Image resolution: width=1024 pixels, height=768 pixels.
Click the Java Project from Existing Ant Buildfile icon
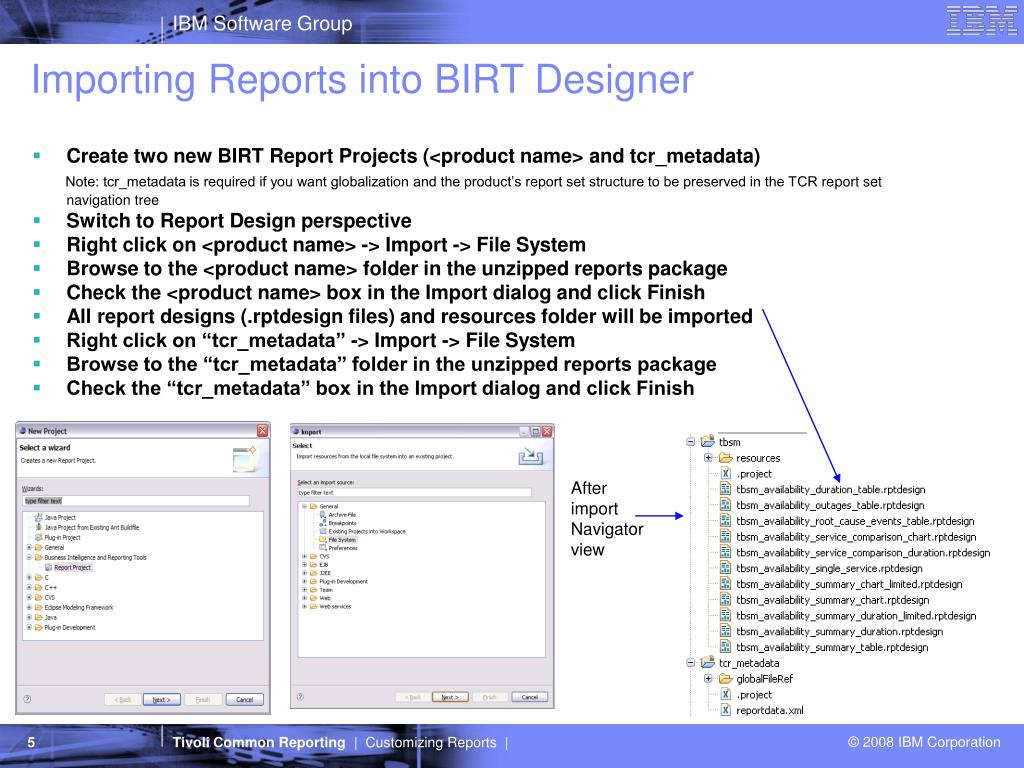click(x=39, y=527)
